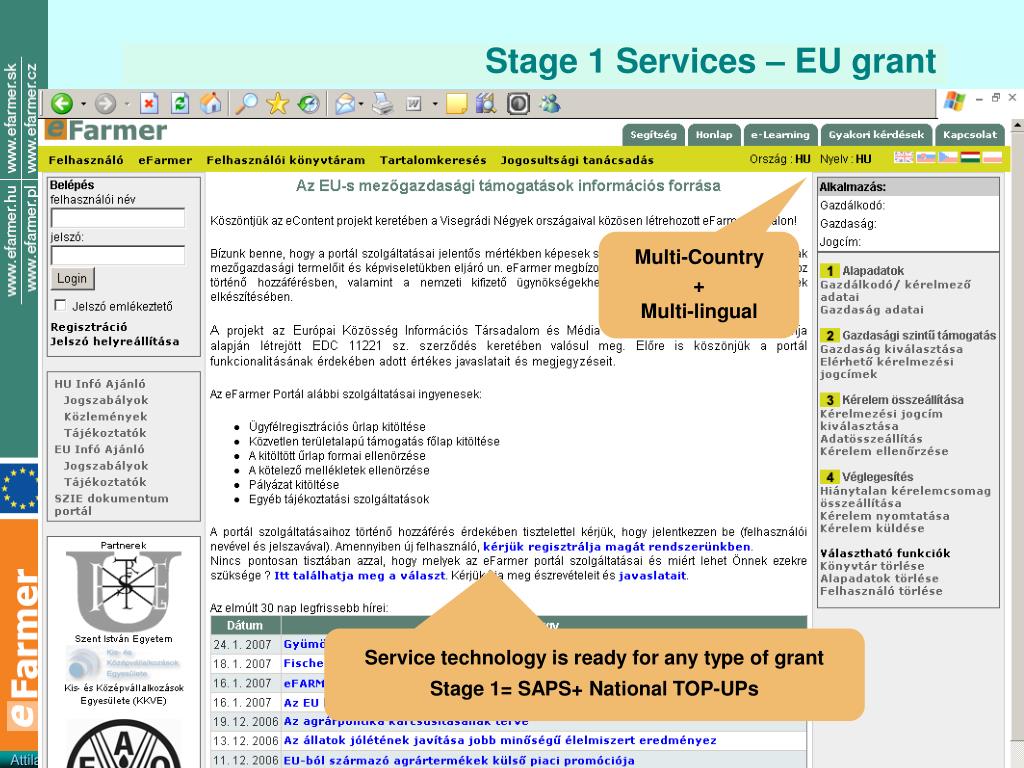Open the Gazdaság kiválasztása link
Screen dimensions: 1024x768
(891, 349)
